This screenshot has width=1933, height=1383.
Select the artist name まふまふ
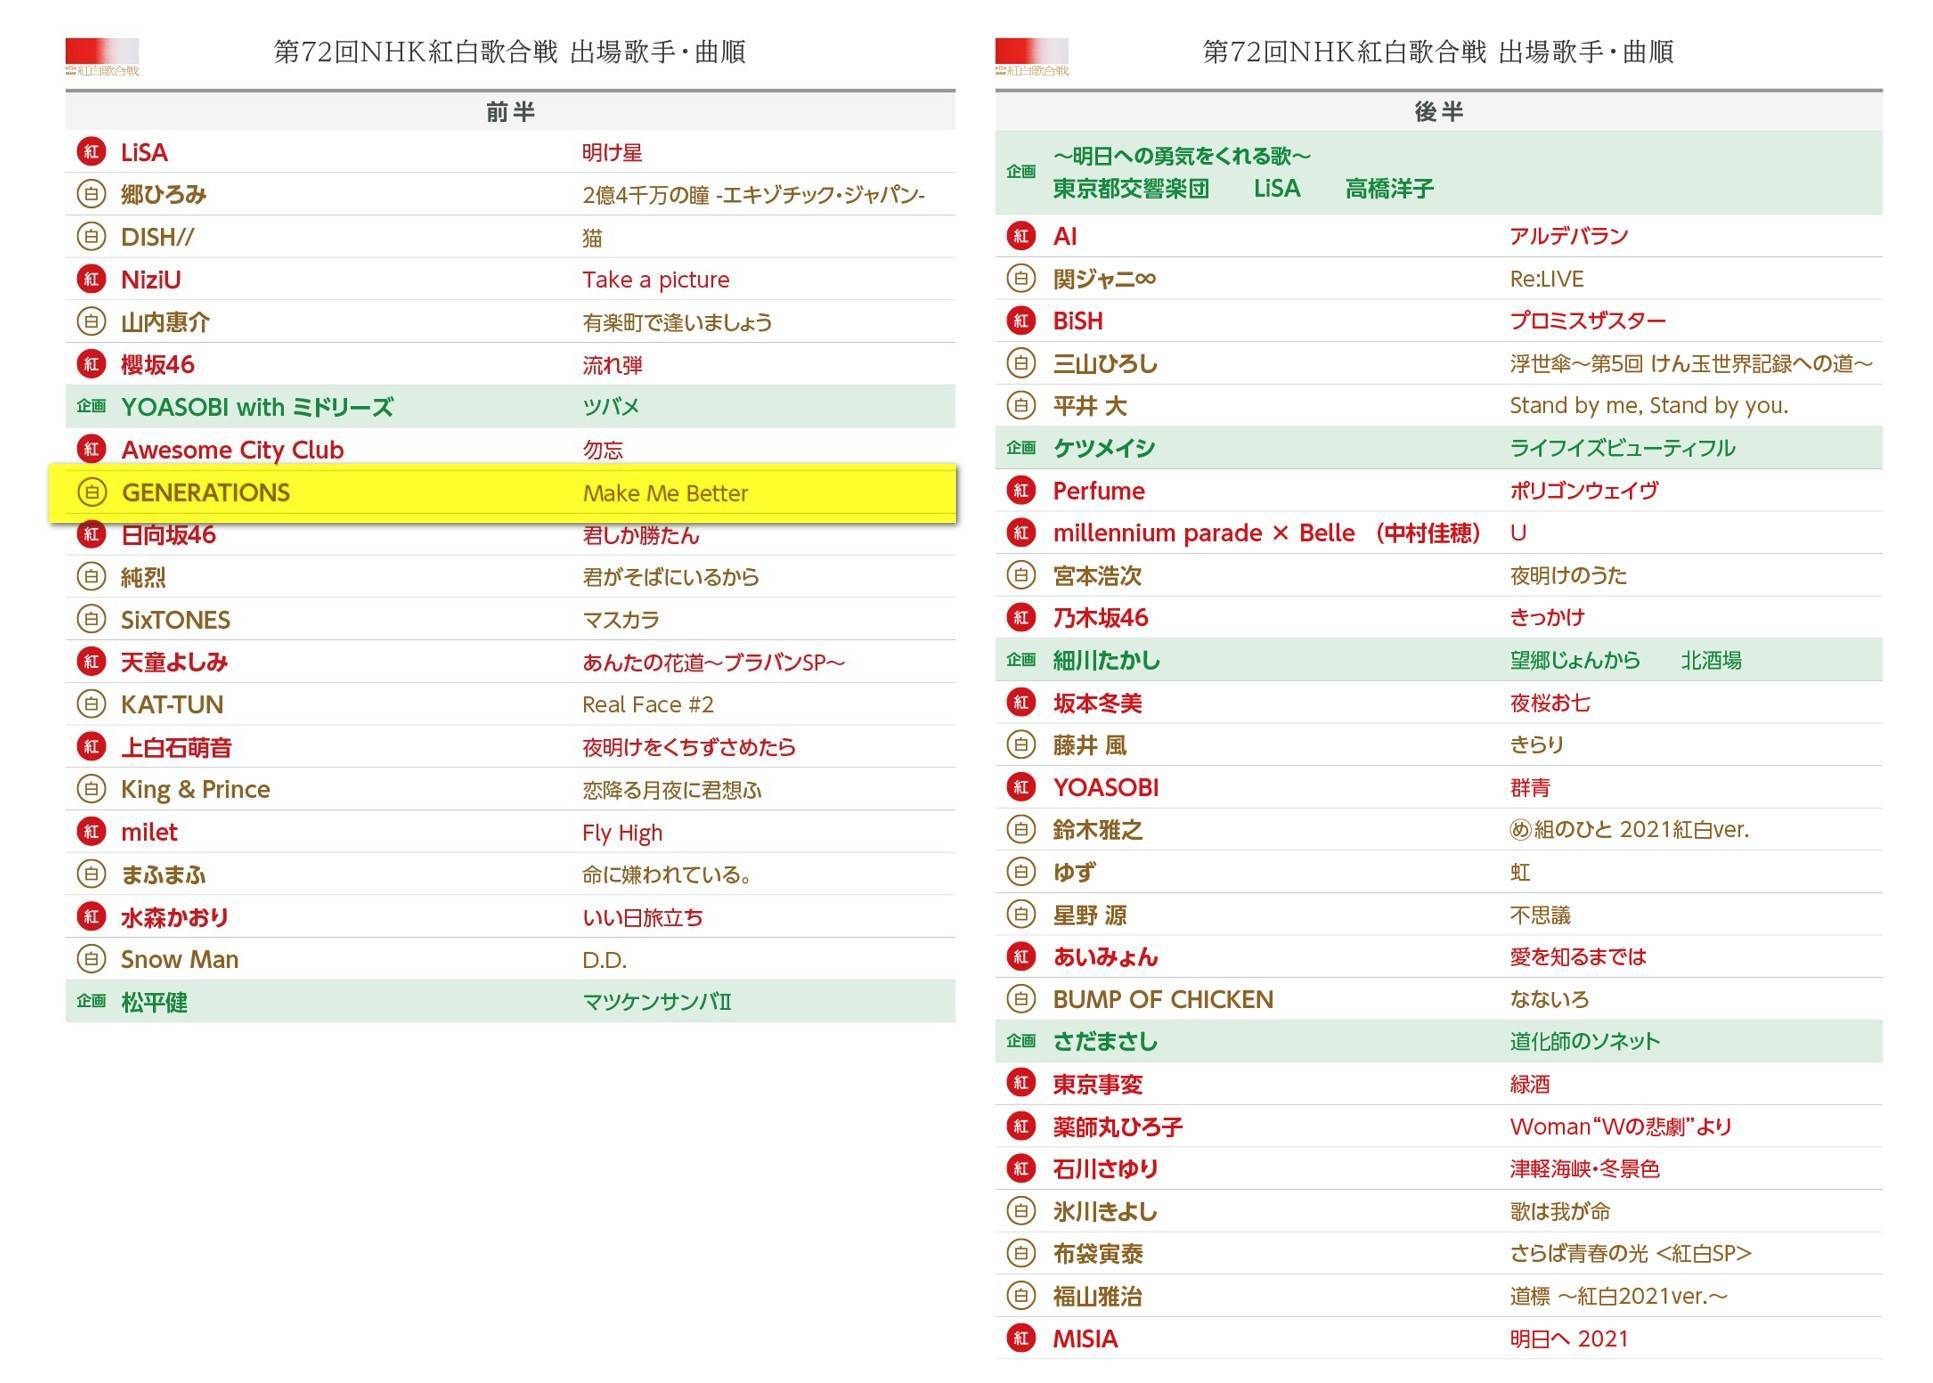tap(163, 875)
